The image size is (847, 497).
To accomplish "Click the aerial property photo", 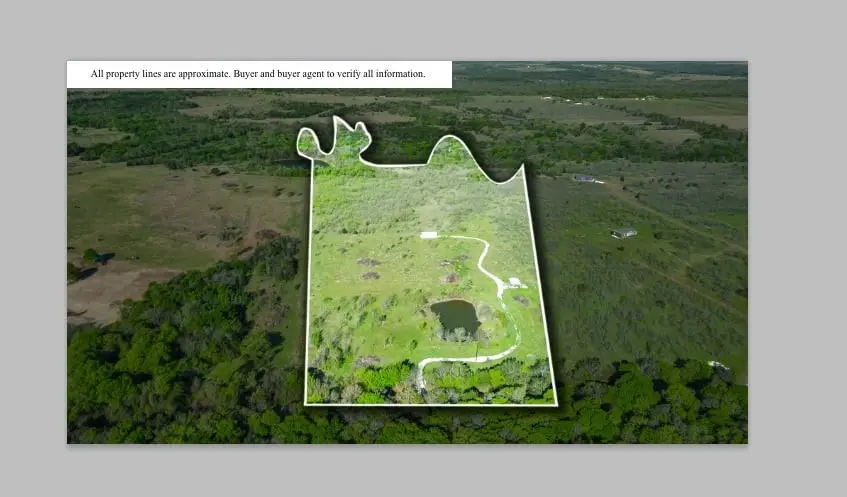I will pos(407,252).
